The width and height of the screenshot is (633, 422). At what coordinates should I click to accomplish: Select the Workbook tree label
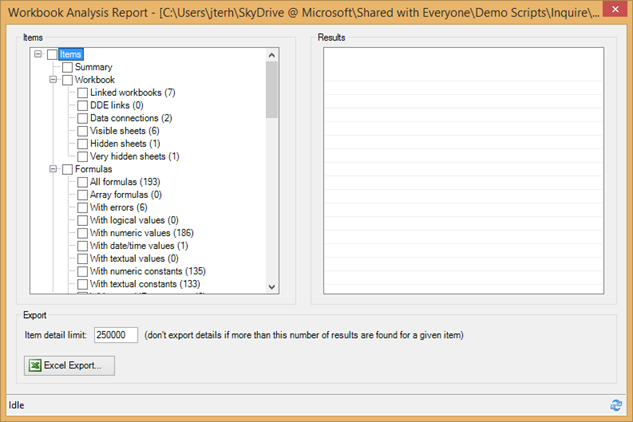point(95,80)
